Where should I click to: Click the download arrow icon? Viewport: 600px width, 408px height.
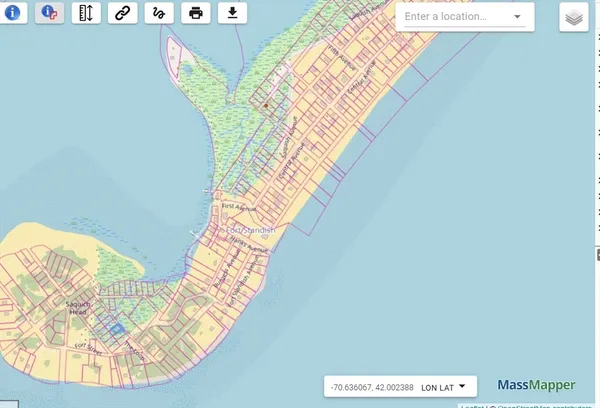(232, 13)
